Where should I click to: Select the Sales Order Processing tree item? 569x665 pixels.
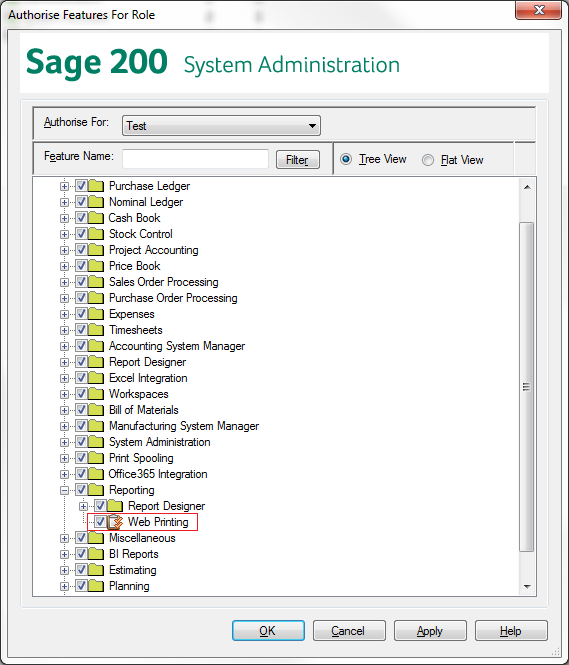click(x=164, y=282)
